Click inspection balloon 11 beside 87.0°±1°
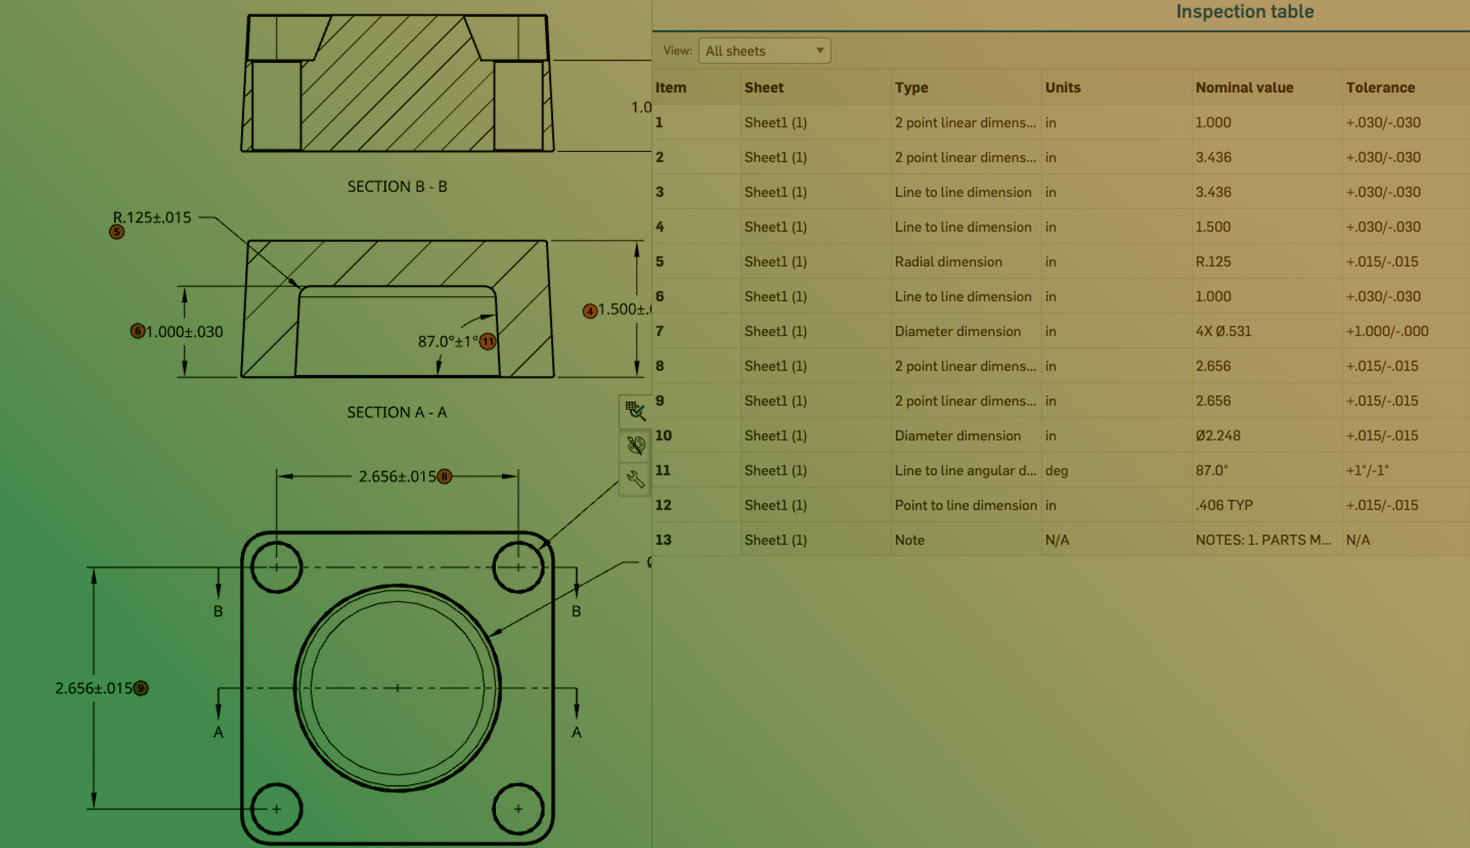1470x848 pixels. [x=488, y=341]
